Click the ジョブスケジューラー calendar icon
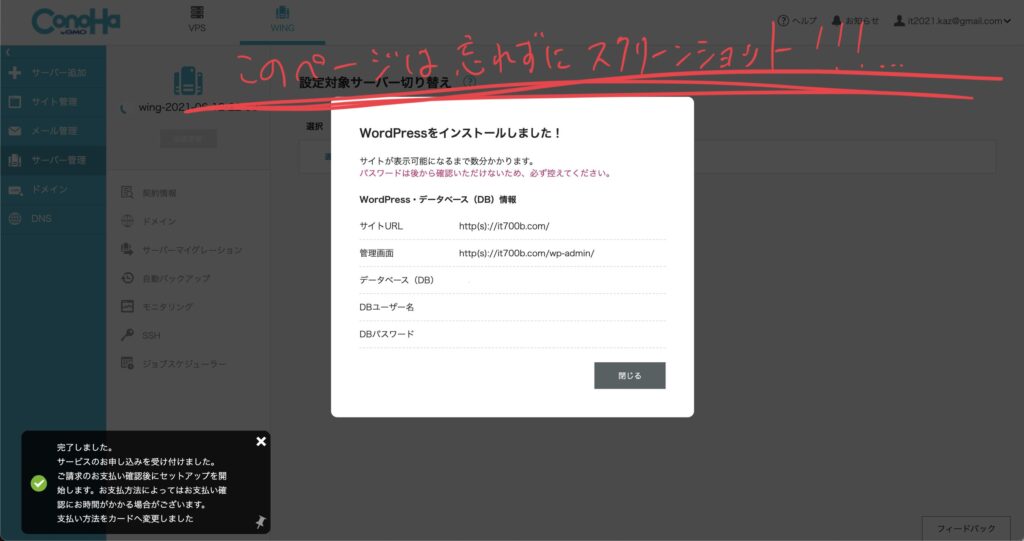1024x541 pixels. point(127,363)
